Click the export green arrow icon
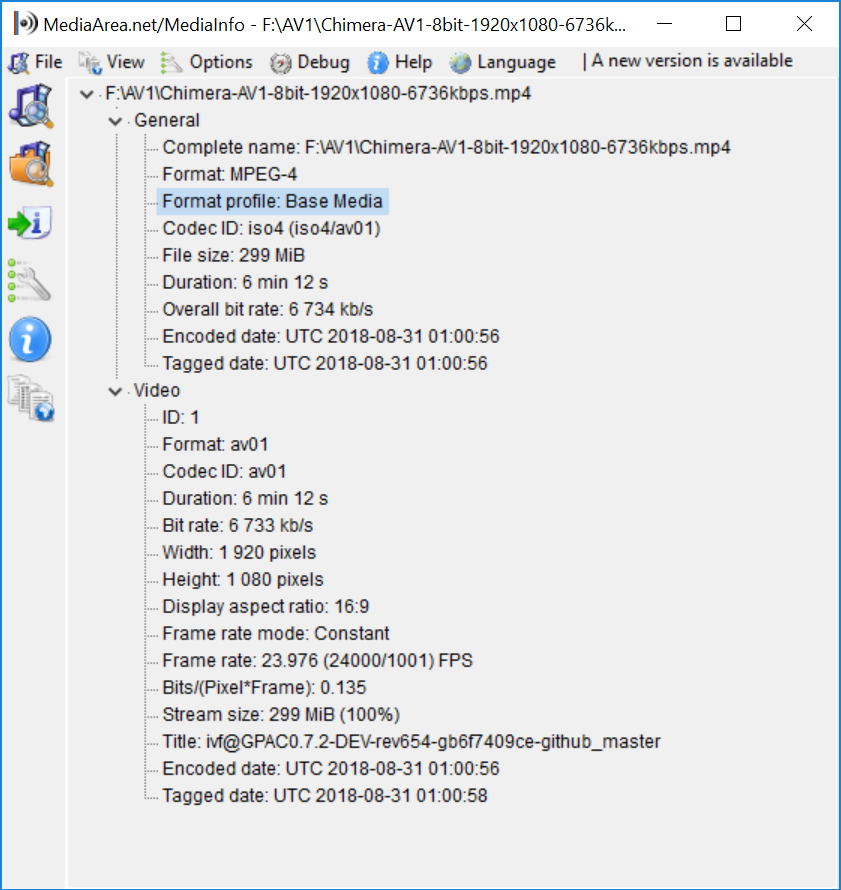This screenshot has height=890, width=841. pos(30,222)
